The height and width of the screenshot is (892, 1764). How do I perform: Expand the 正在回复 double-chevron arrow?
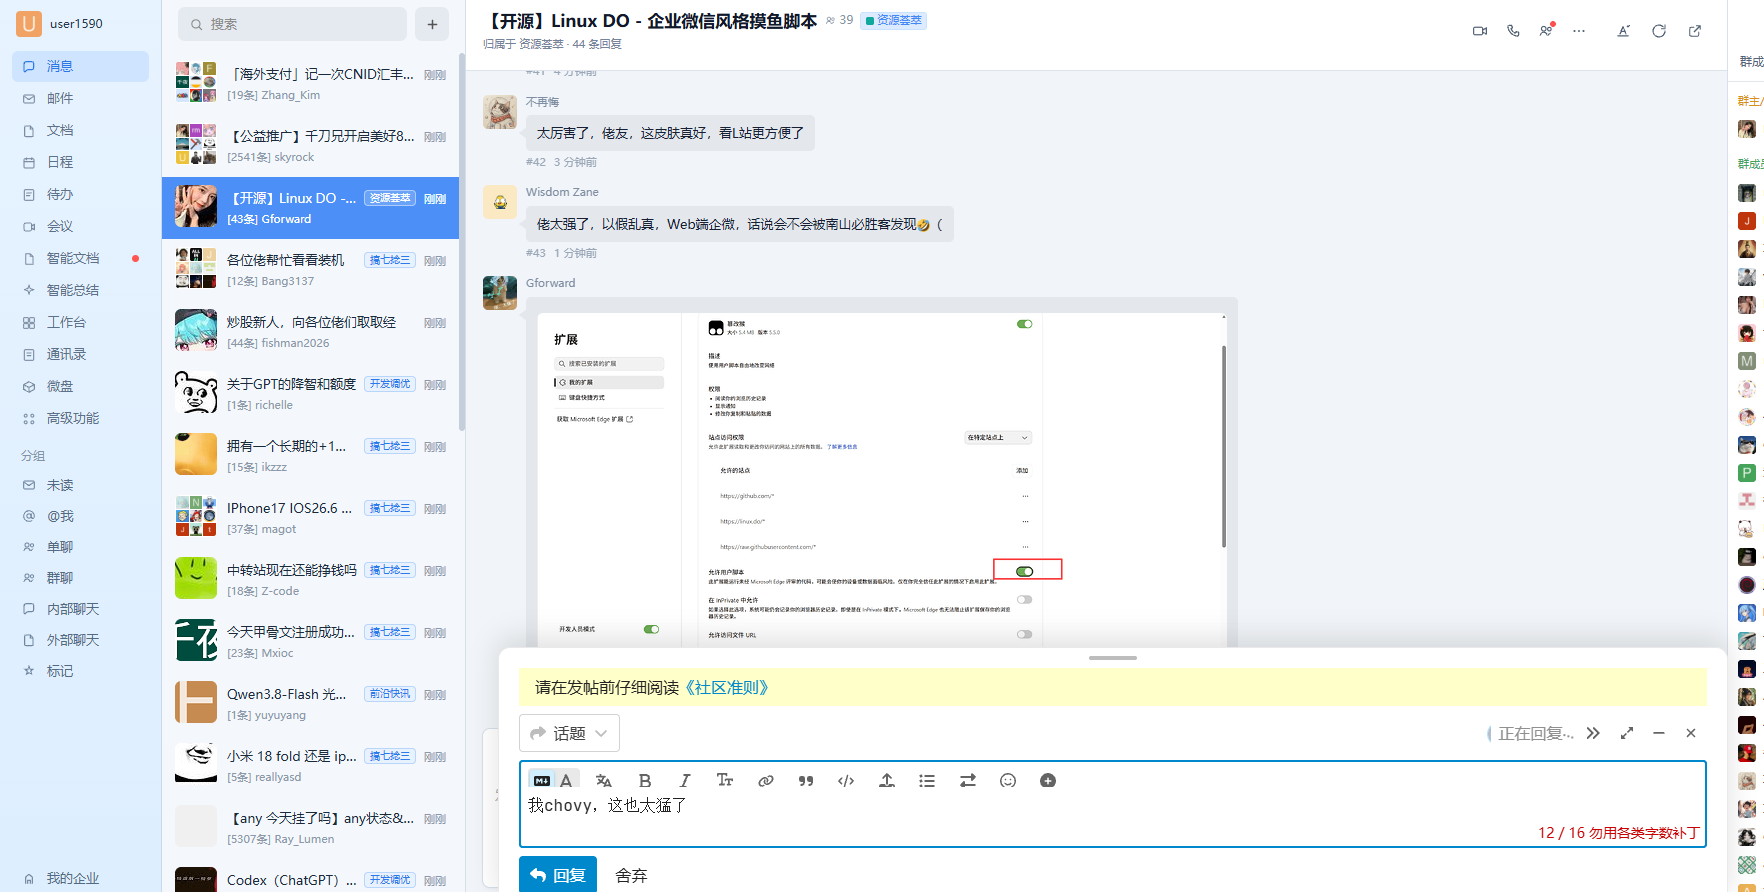[1593, 733]
